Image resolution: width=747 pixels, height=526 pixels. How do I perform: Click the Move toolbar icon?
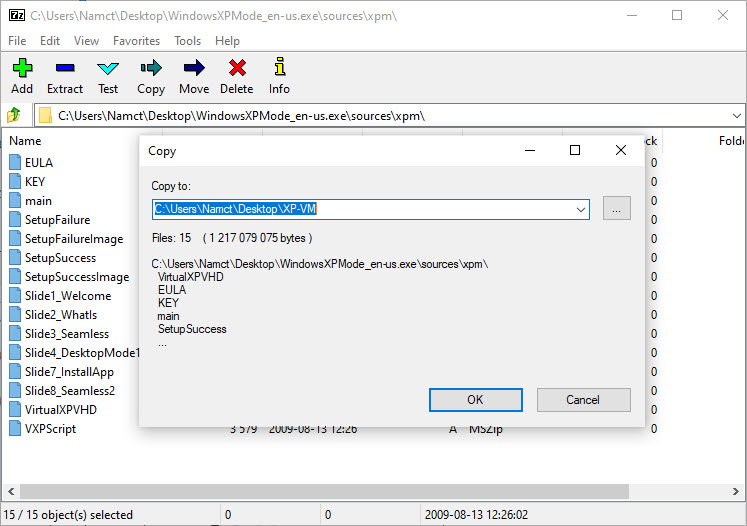tap(194, 68)
